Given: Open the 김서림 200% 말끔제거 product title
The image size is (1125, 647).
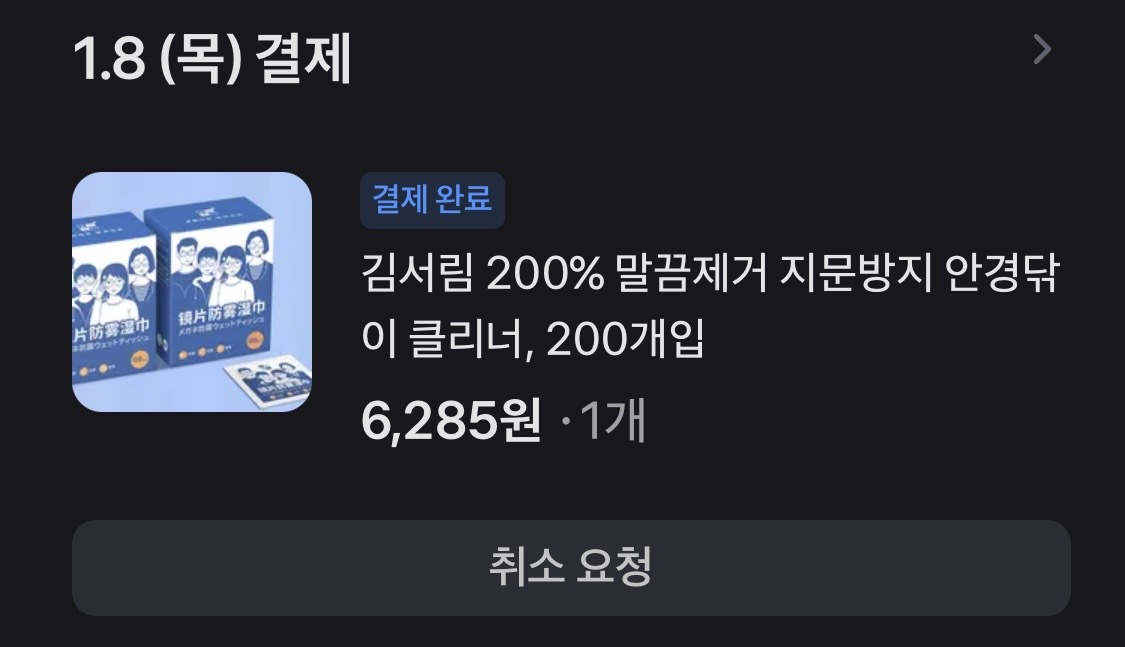Looking at the screenshot, I should point(710,306).
